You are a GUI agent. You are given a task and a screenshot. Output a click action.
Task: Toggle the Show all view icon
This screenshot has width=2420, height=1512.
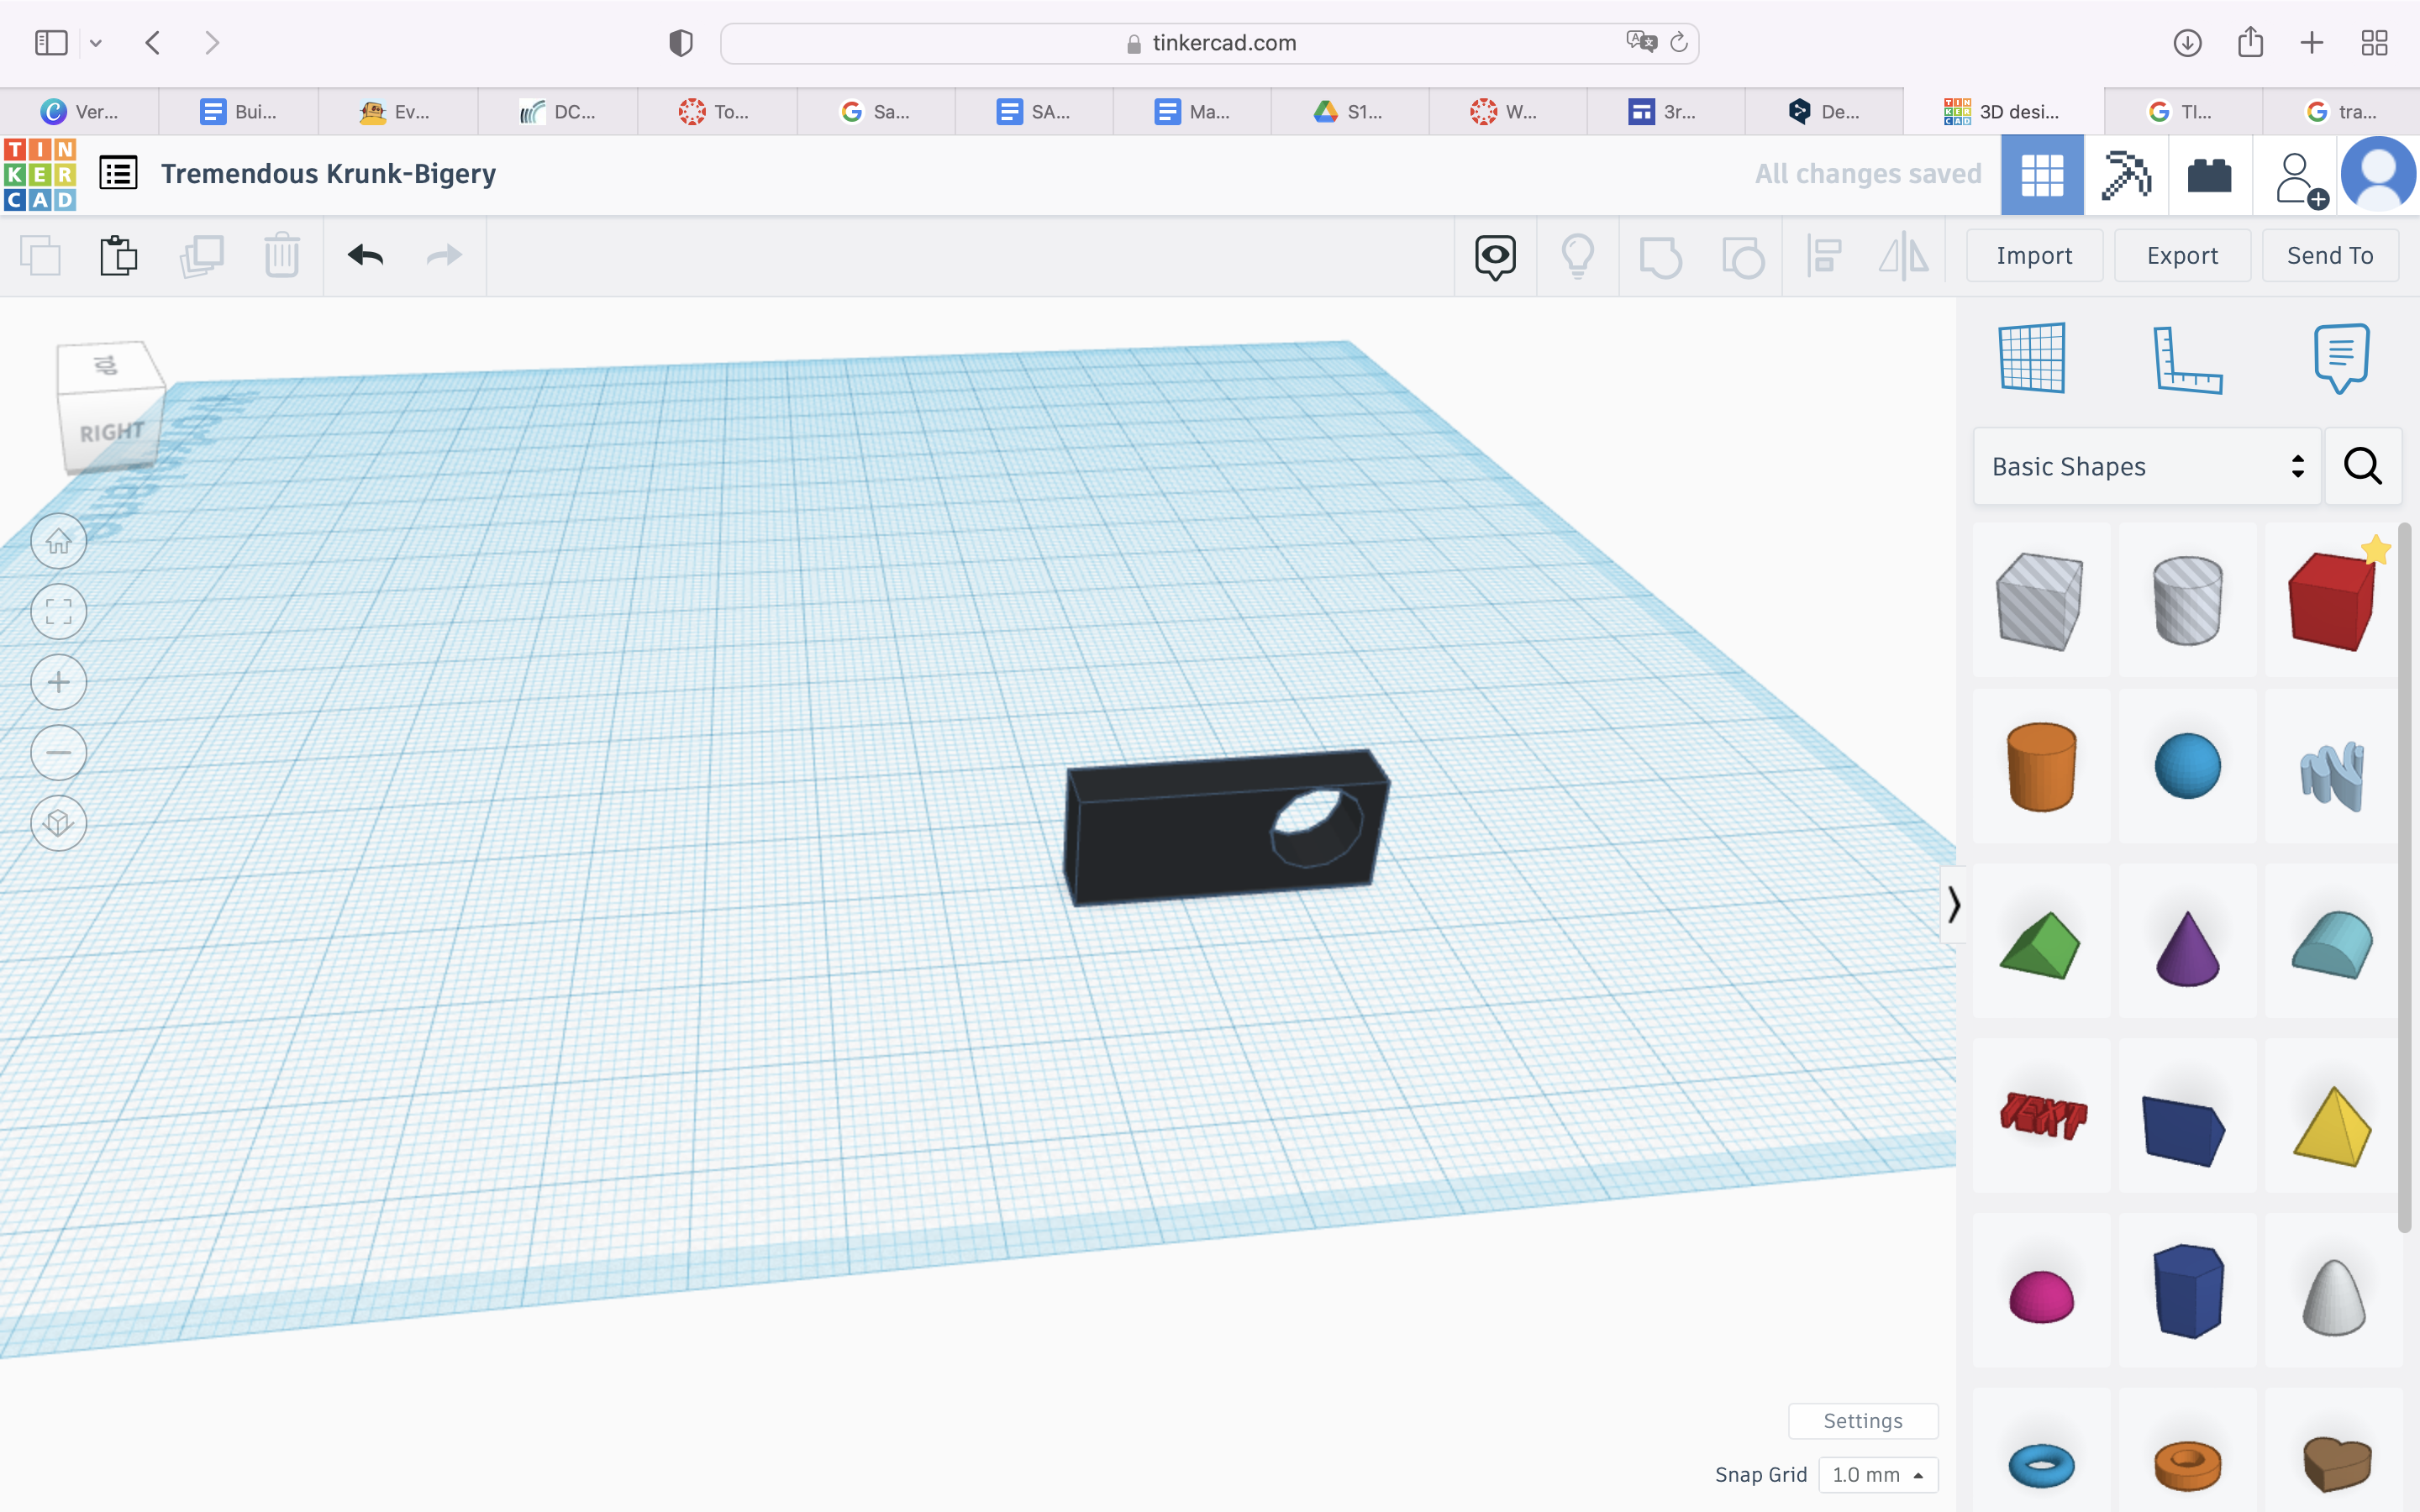[x=1495, y=257]
